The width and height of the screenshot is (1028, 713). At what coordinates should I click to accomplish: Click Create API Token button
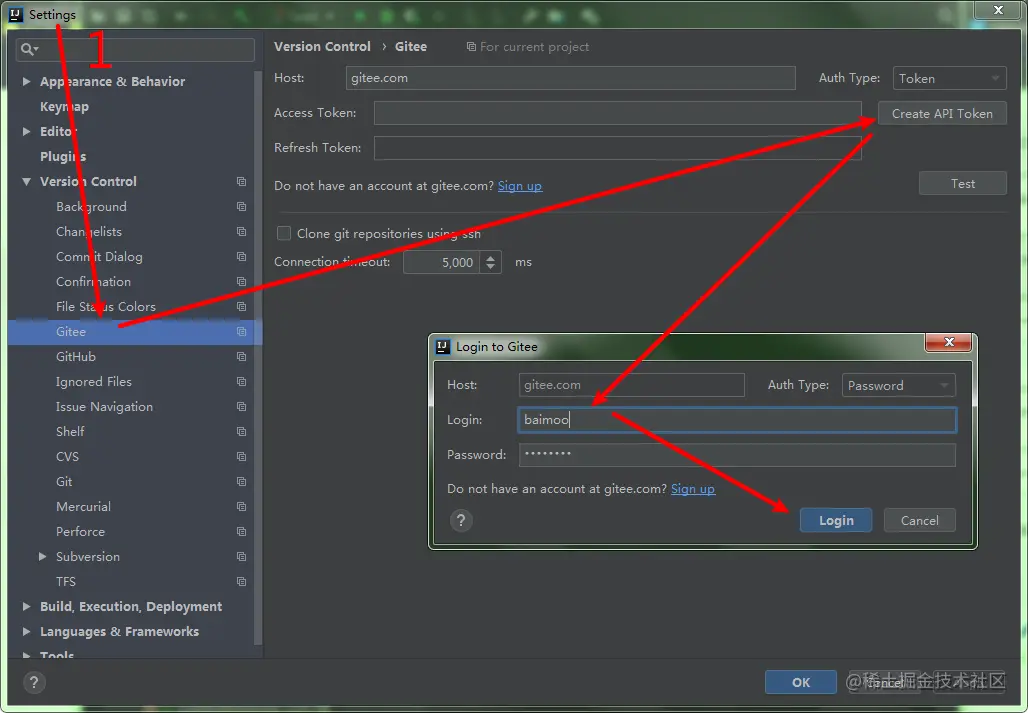pyautogui.click(x=942, y=113)
